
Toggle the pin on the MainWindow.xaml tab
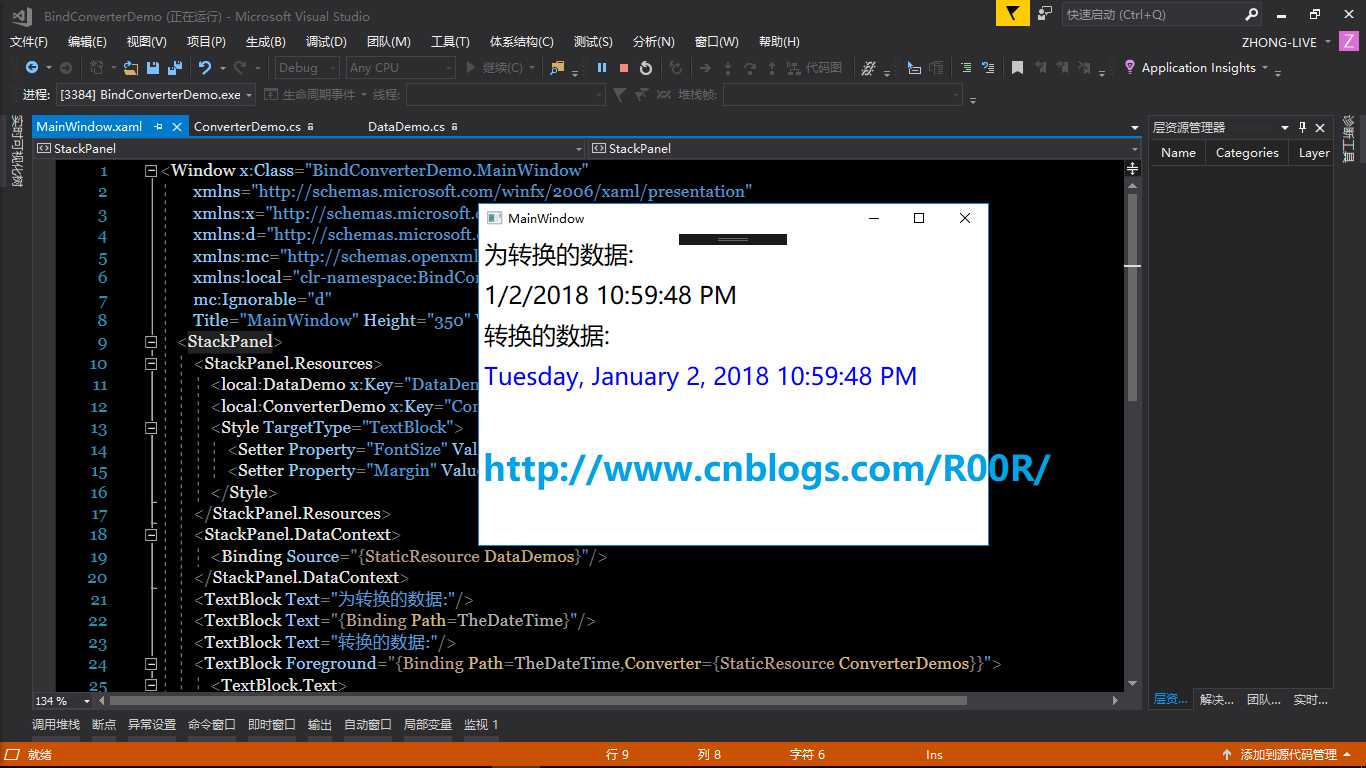(159, 127)
